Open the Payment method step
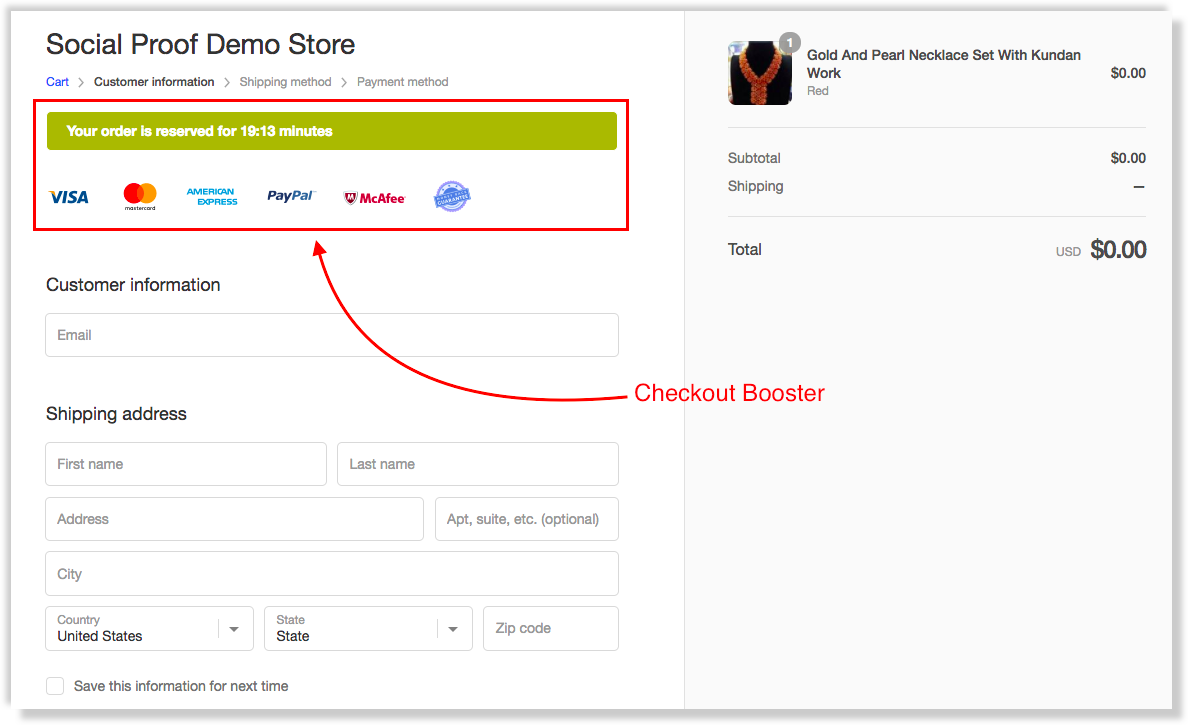The image size is (1188, 725). (x=402, y=81)
